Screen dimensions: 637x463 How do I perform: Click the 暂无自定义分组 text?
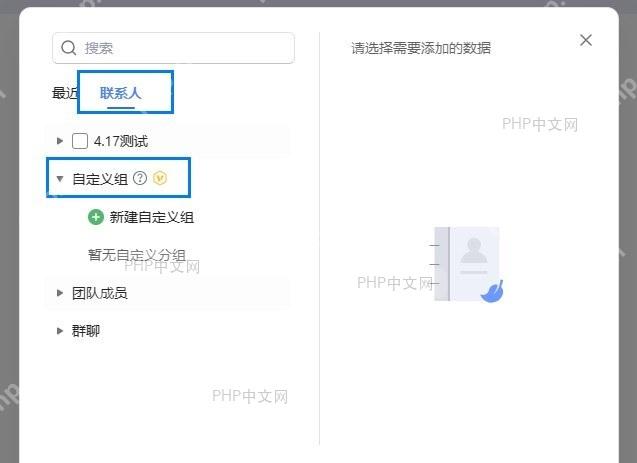tap(137, 255)
